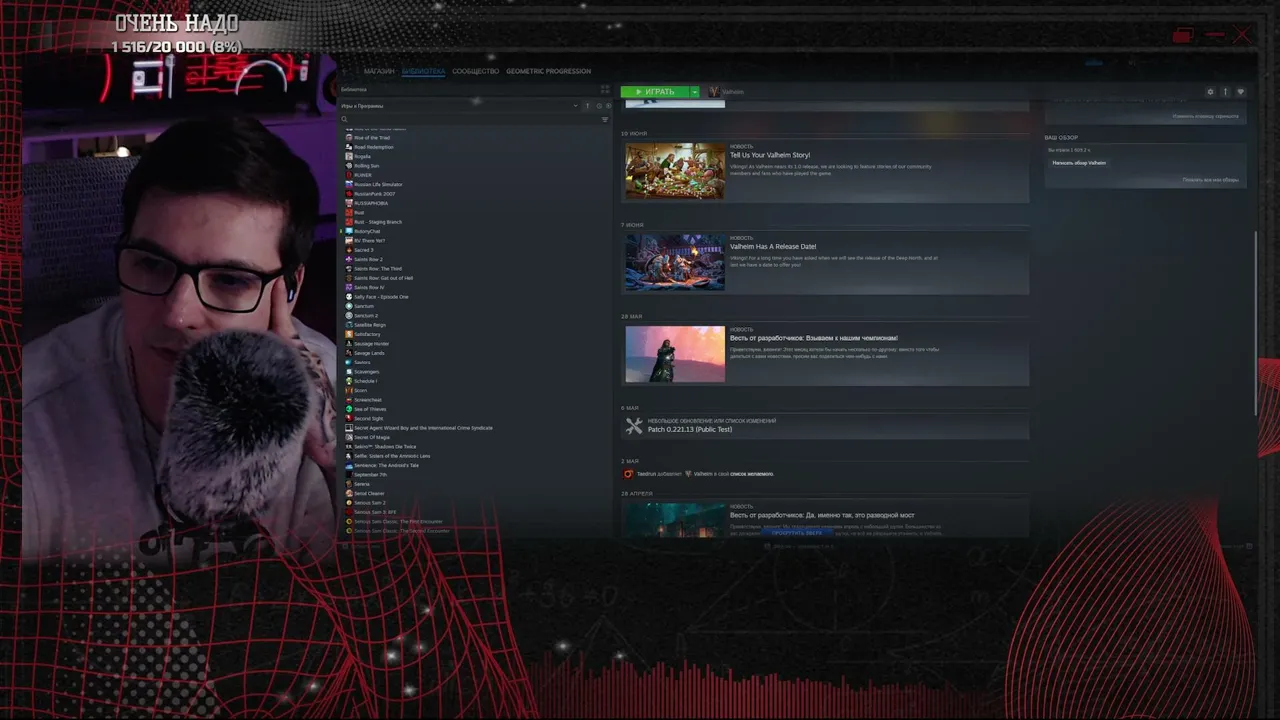This screenshot has width=1280, height=720.
Task: Click the Sentience cloud icon
Action: click(349, 465)
